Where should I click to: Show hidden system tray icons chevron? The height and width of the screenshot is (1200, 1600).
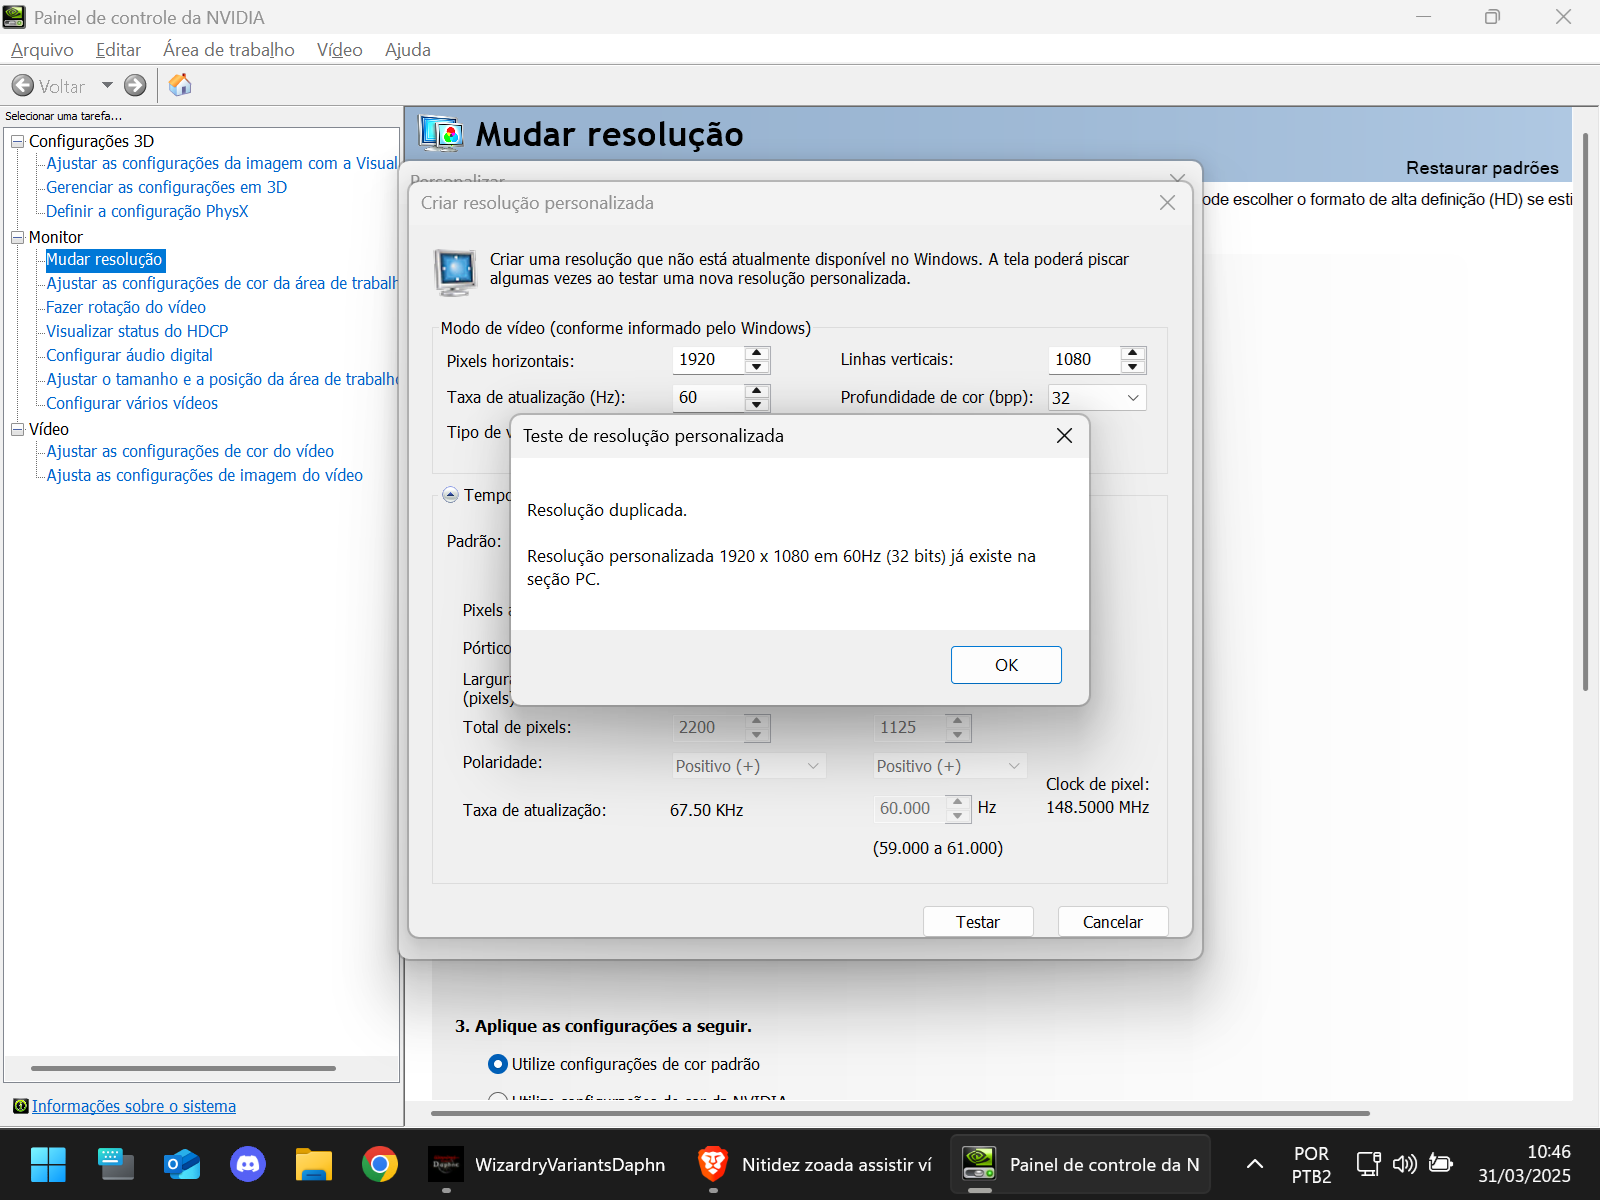tap(1254, 1164)
